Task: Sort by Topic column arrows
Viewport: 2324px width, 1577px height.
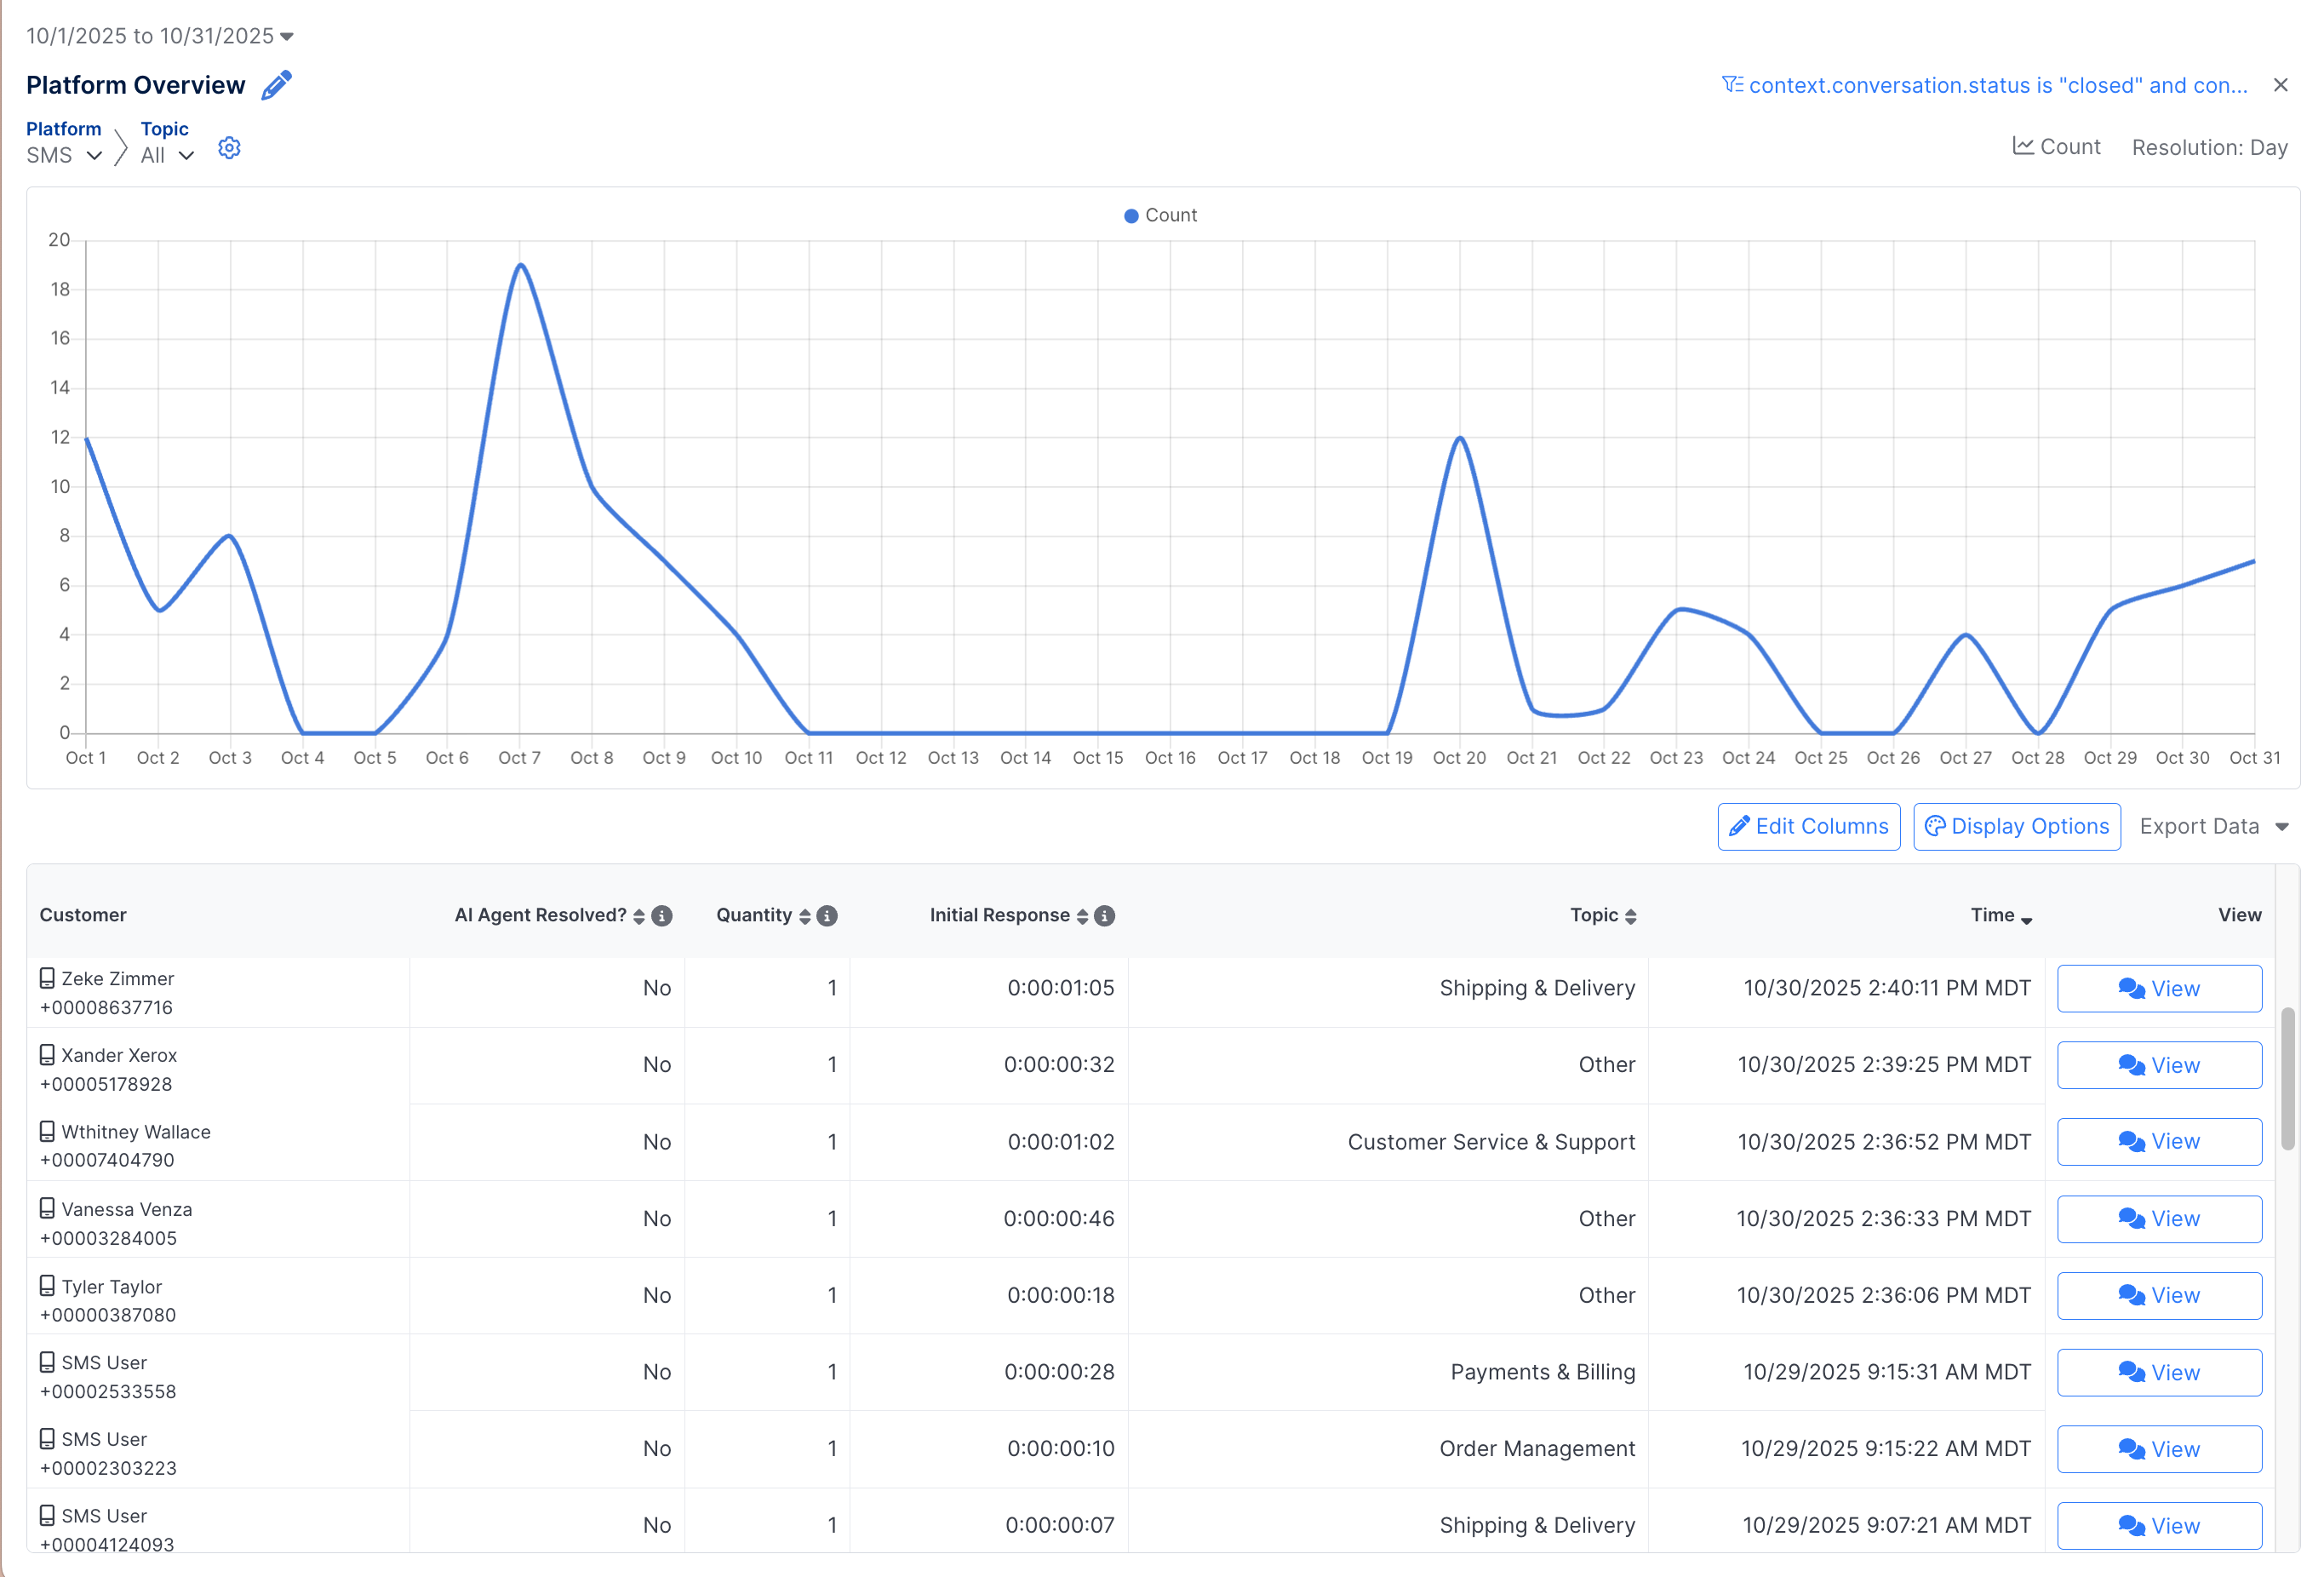Action: click(1631, 916)
